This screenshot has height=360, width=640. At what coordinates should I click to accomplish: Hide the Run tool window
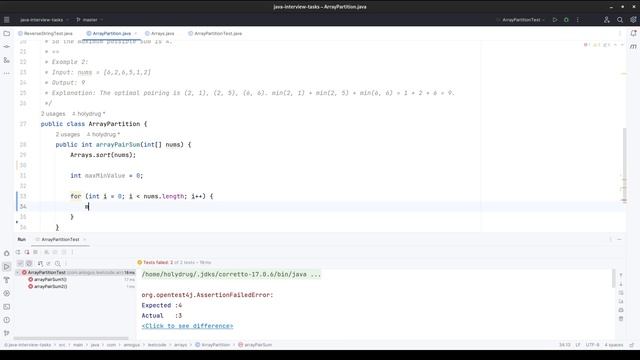tap(620, 240)
